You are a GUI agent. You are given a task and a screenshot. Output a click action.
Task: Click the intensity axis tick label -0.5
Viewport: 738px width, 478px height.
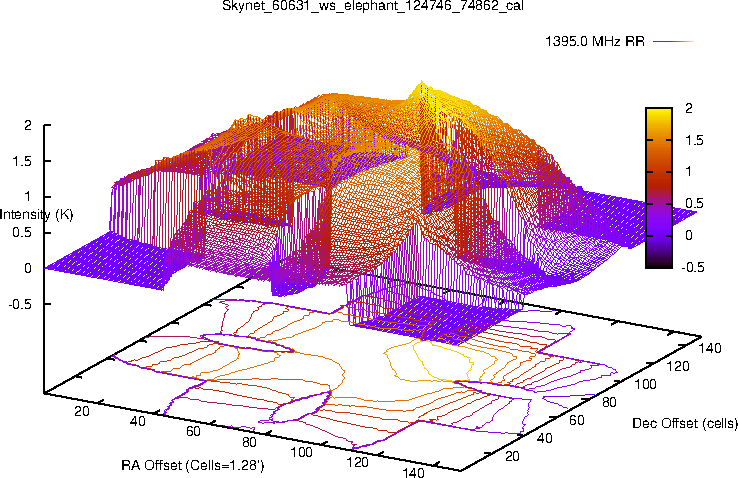(x=20, y=304)
